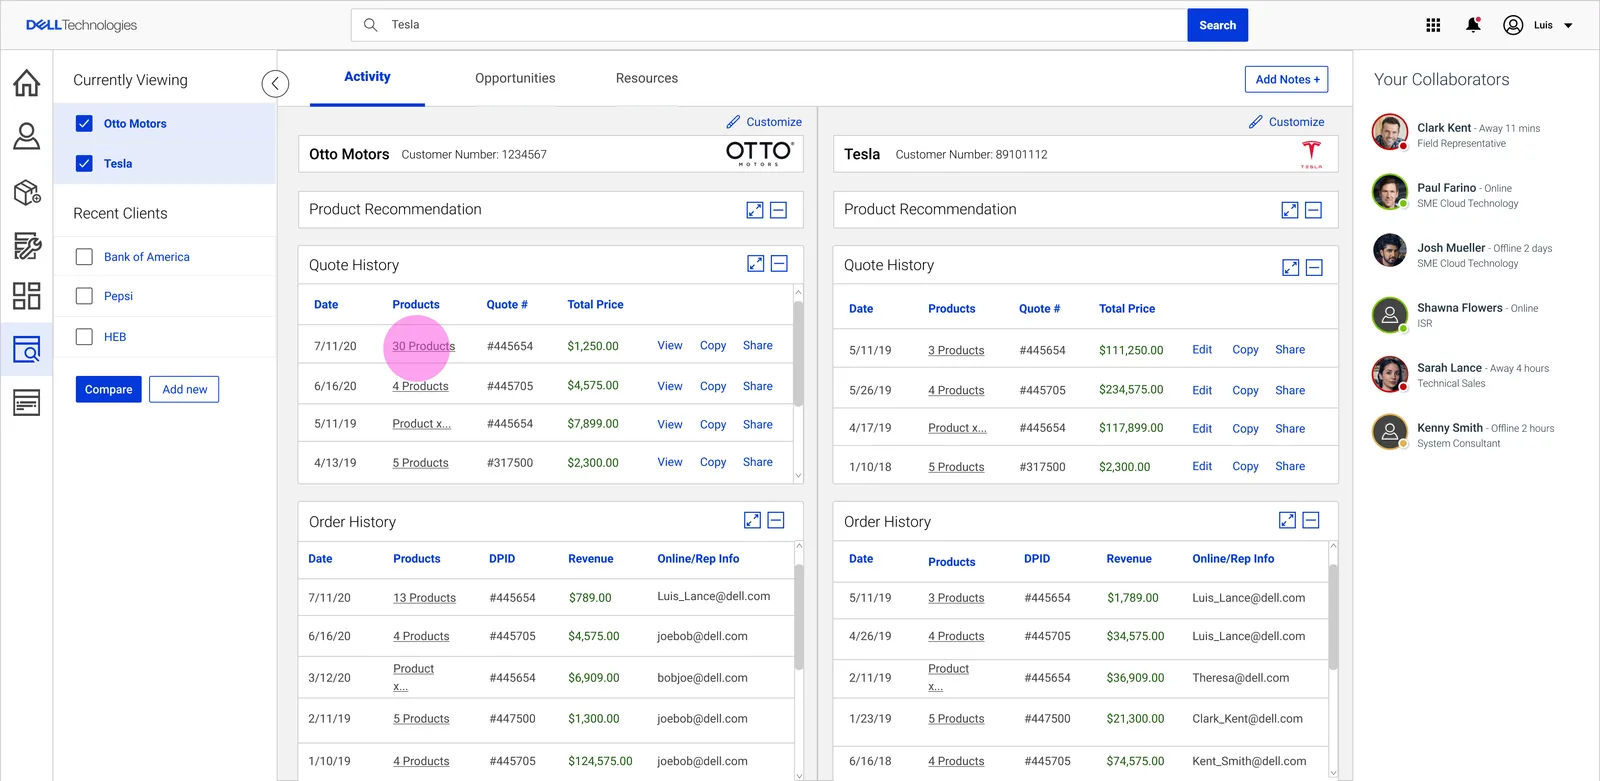The image size is (1600, 781).
Task: Maximize Tesla Product Recommendation panel
Action: click(1290, 210)
